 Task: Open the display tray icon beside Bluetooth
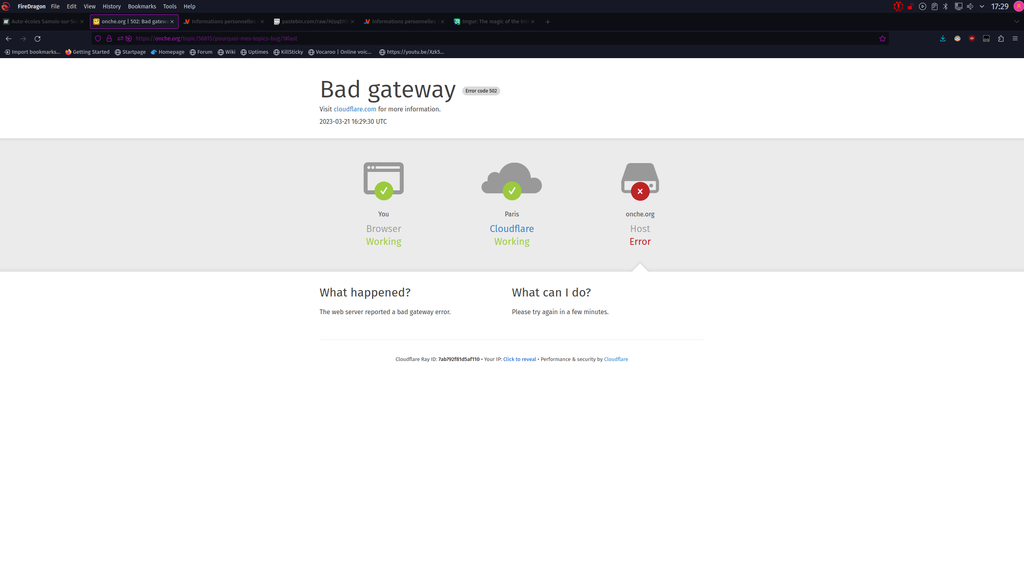(959, 7)
